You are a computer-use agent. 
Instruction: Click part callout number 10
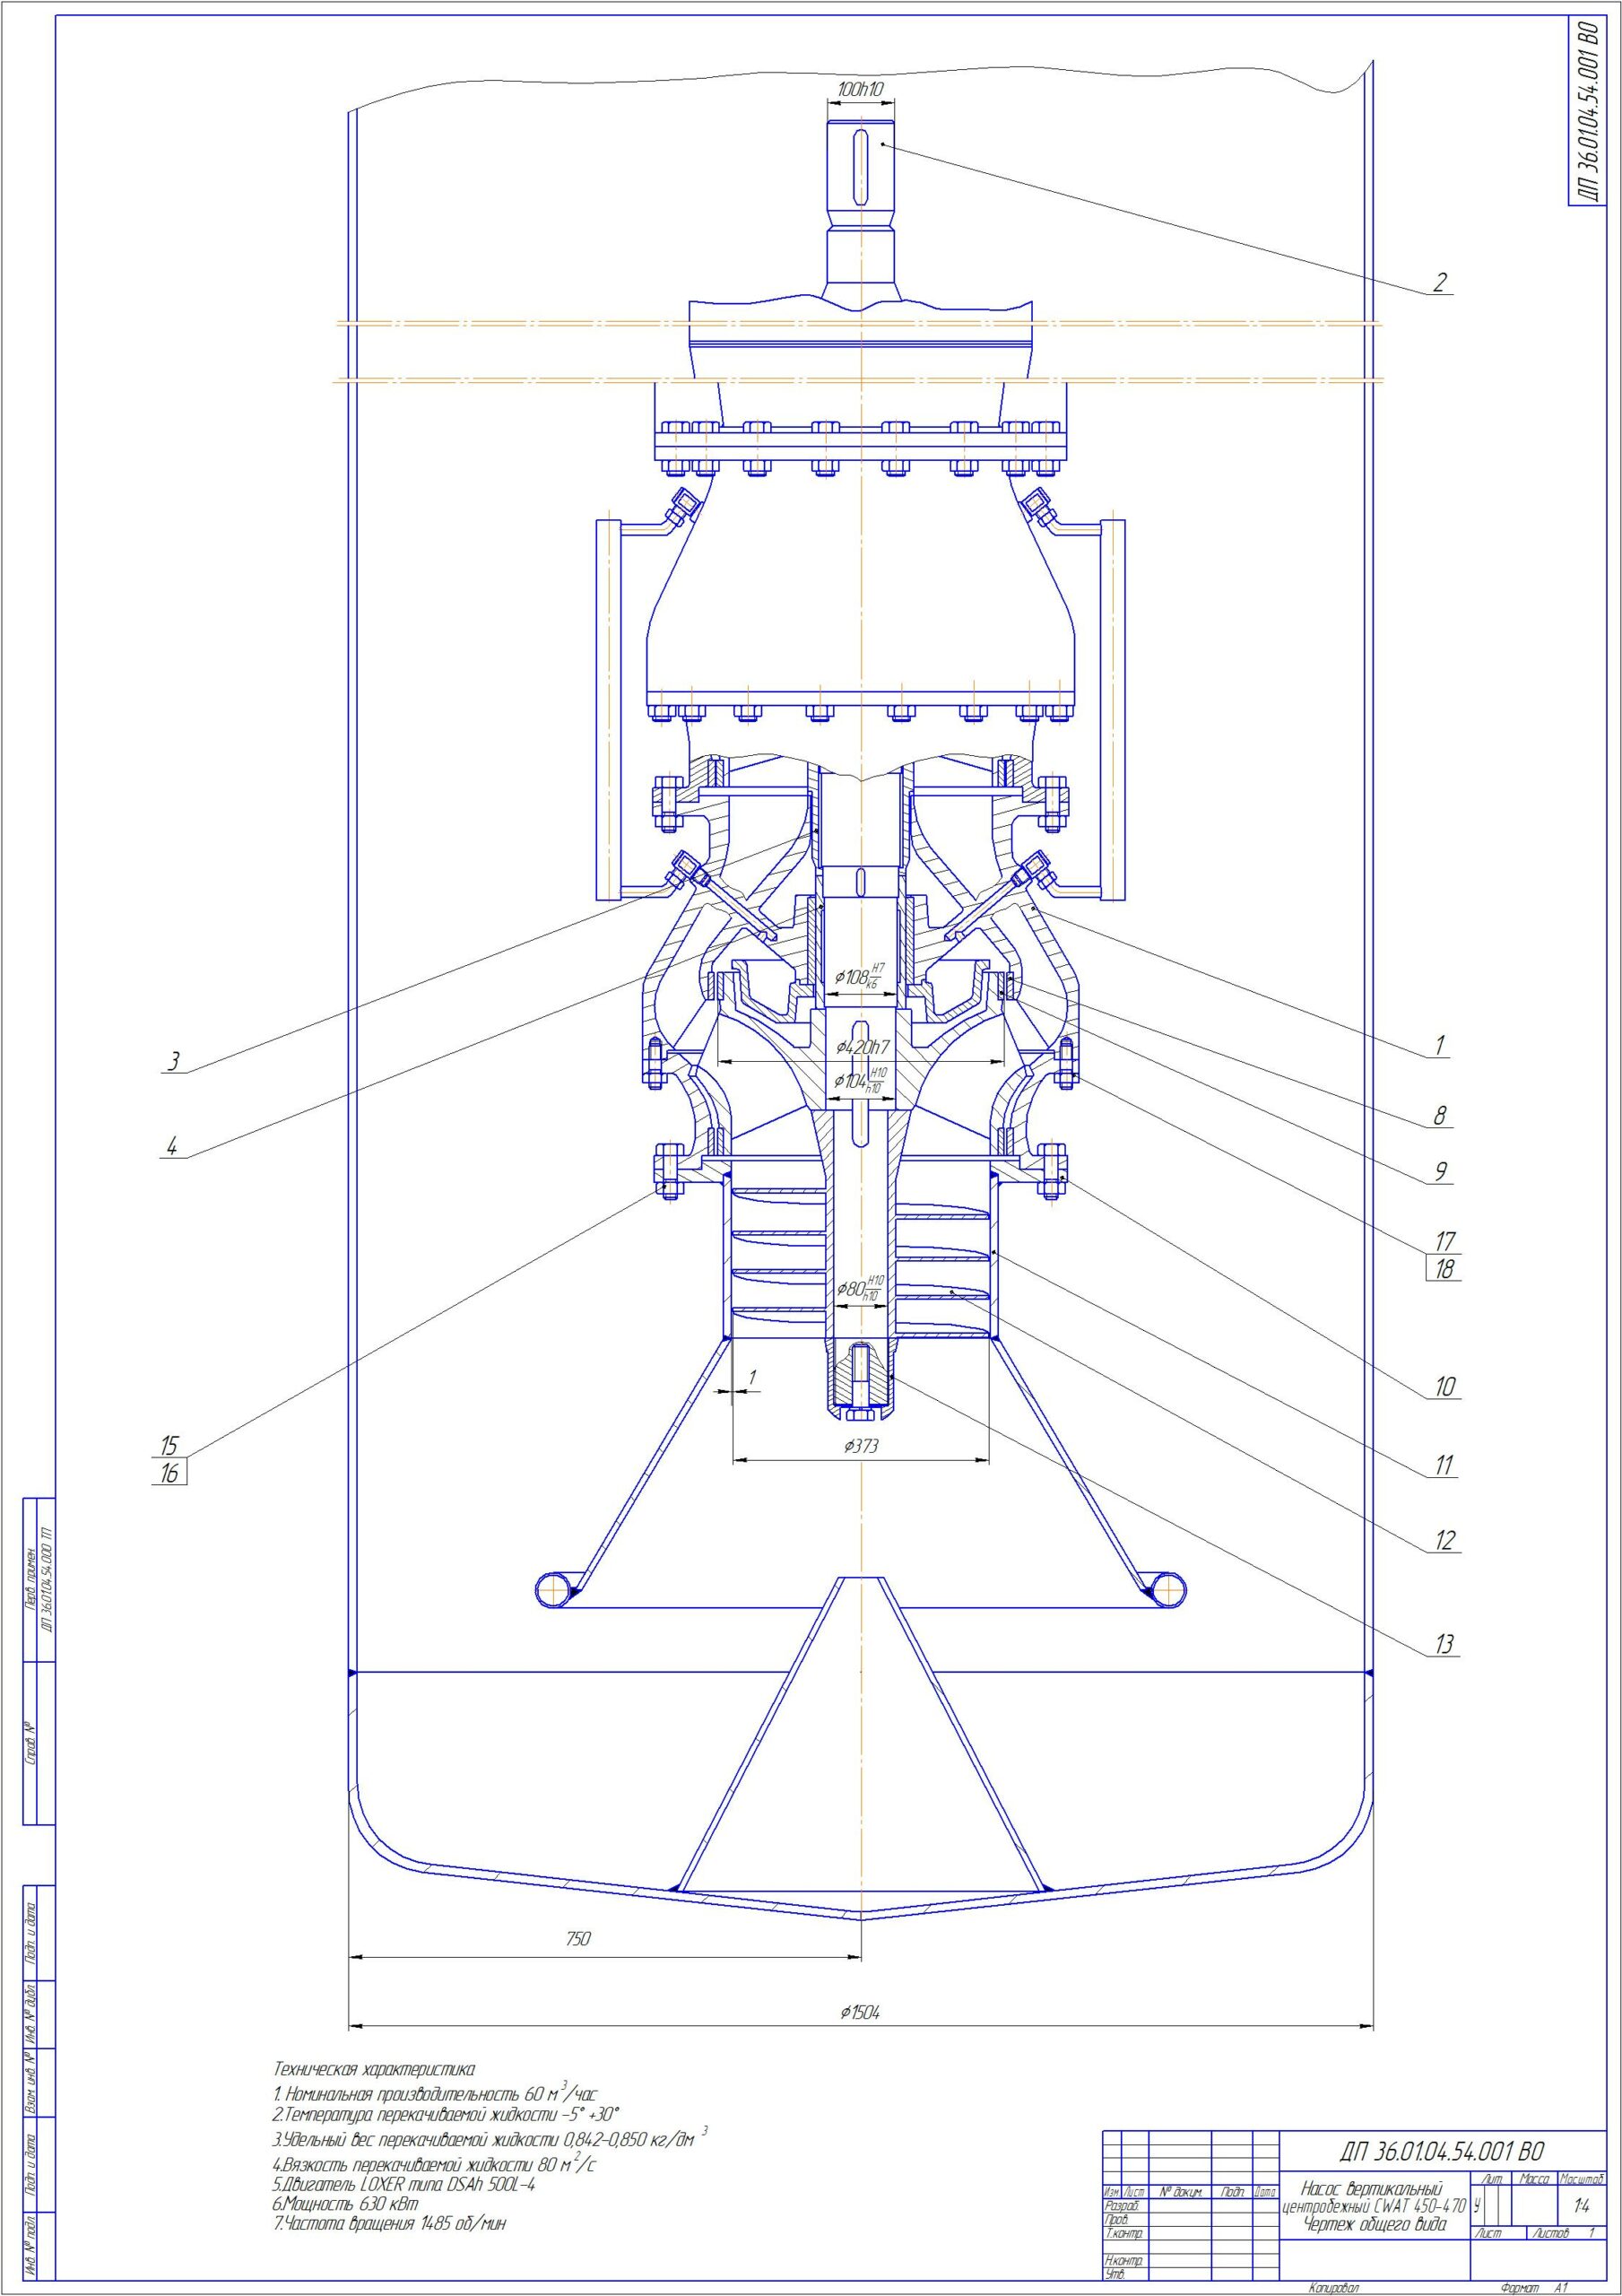coord(1445,1387)
